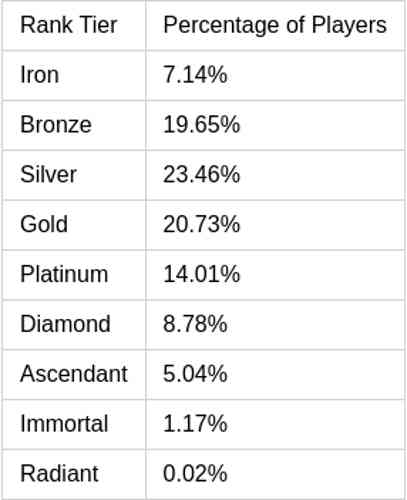
Task: Click the Radiant rank cell
Action: click(x=74, y=474)
